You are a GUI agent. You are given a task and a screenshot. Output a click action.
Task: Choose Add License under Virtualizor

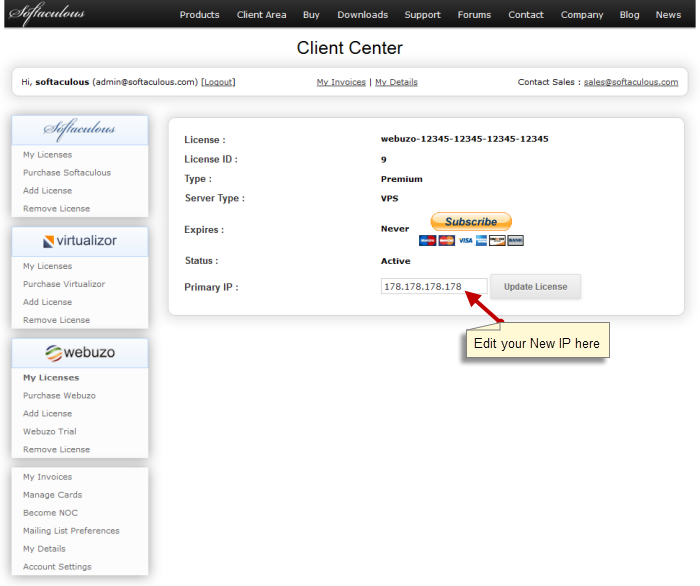[x=47, y=302]
